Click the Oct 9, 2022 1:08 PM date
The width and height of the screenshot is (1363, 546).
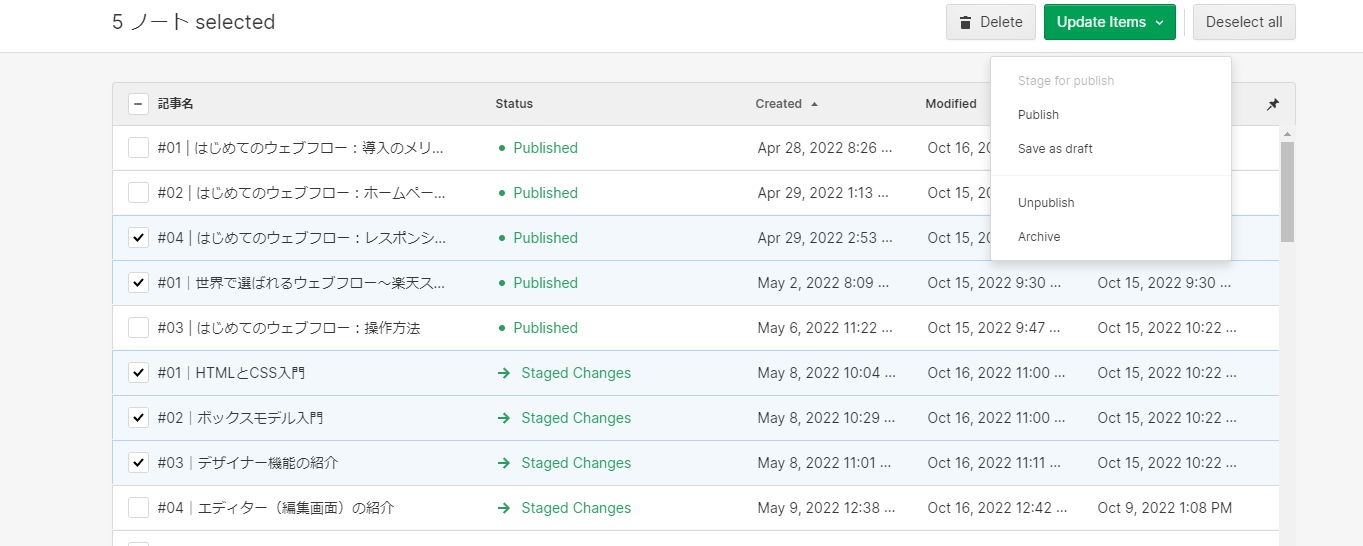(1165, 508)
